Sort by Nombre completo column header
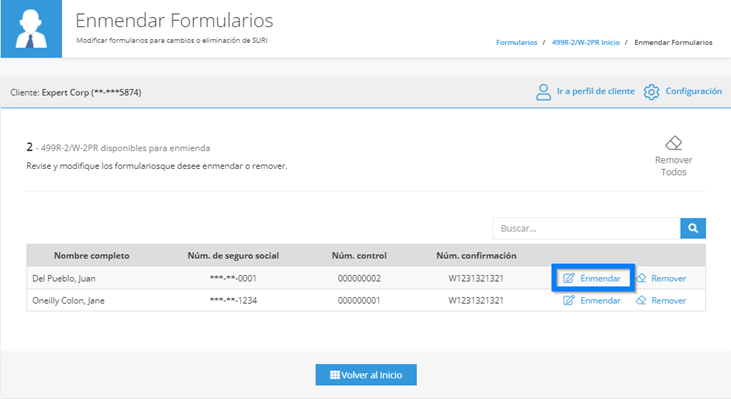This screenshot has height=399, width=731. pyautogui.click(x=92, y=255)
